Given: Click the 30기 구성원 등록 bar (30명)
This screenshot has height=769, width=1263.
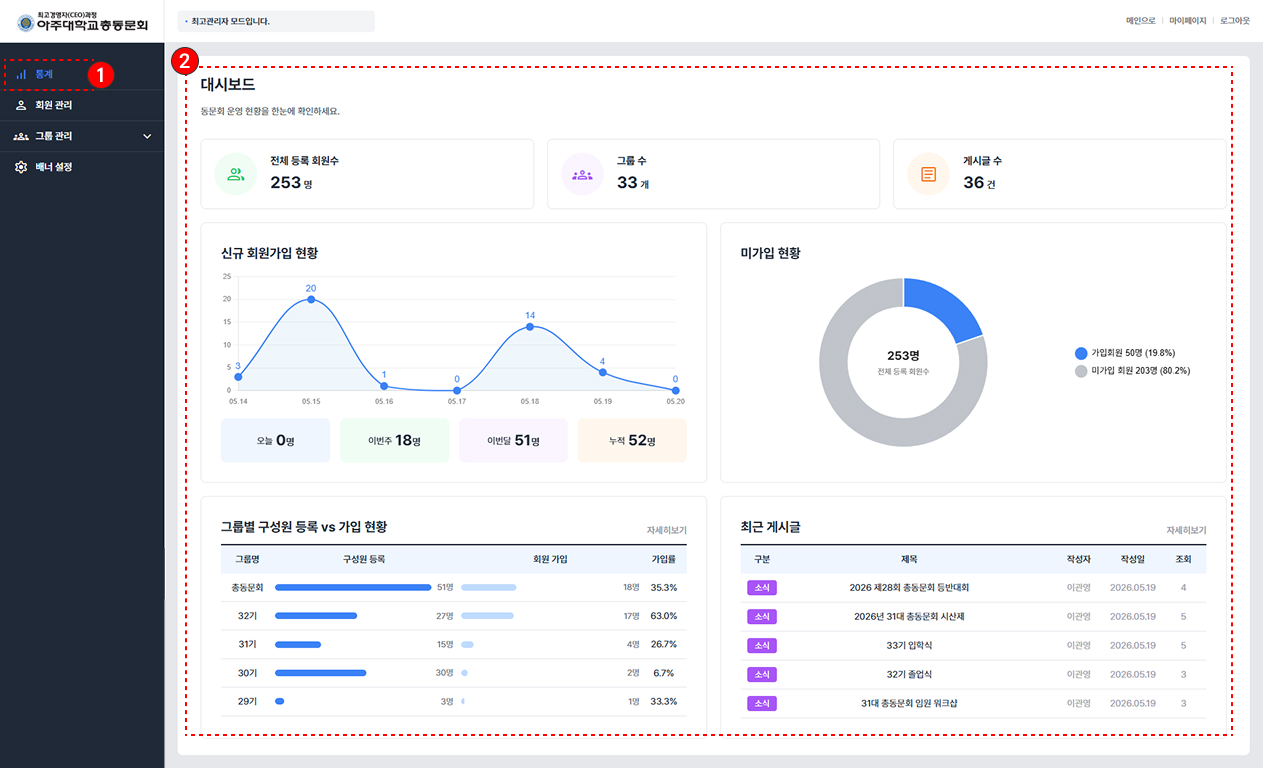Looking at the screenshot, I should 321,673.
